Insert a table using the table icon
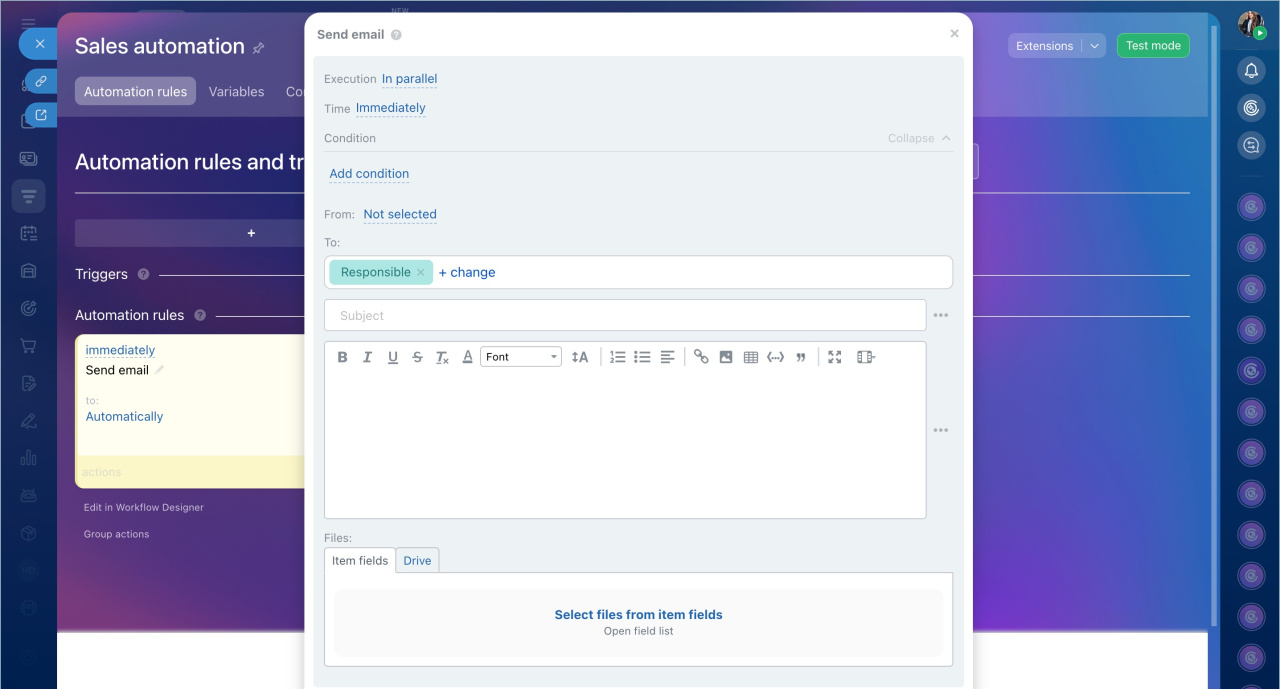 point(751,357)
